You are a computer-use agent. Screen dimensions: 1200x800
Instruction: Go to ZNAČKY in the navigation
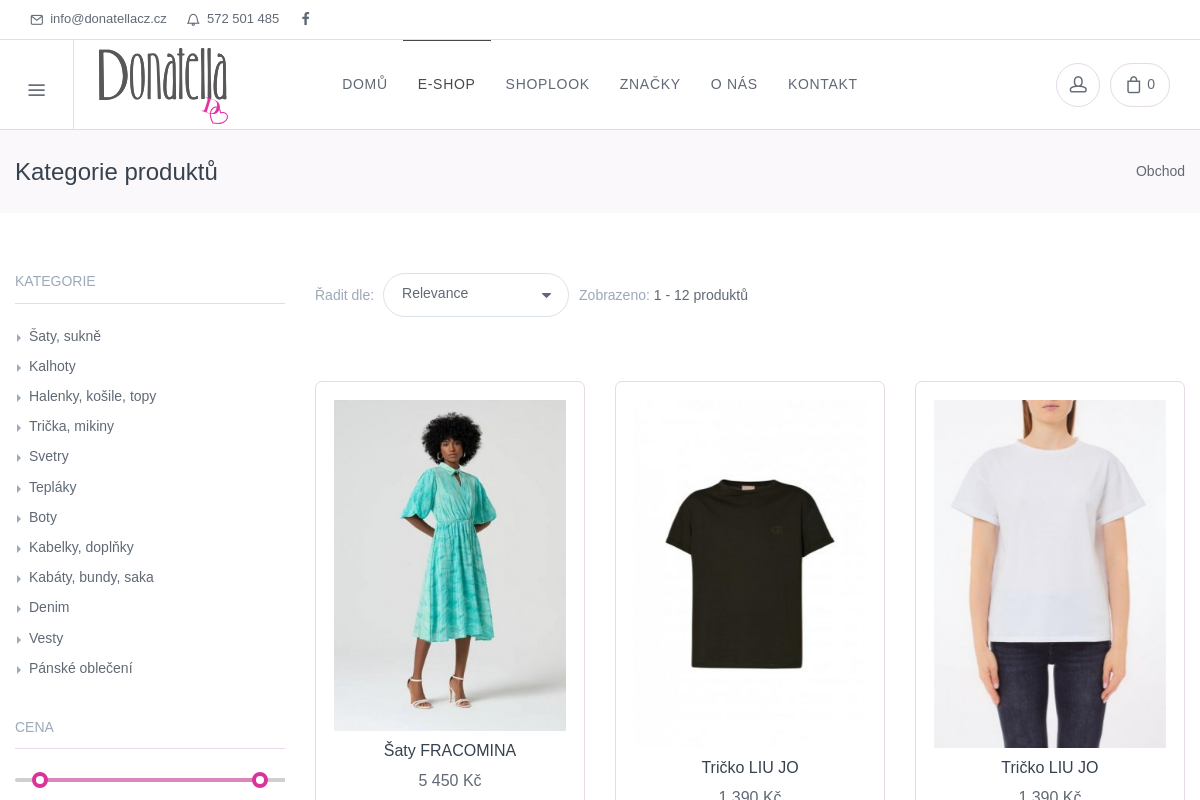point(650,84)
